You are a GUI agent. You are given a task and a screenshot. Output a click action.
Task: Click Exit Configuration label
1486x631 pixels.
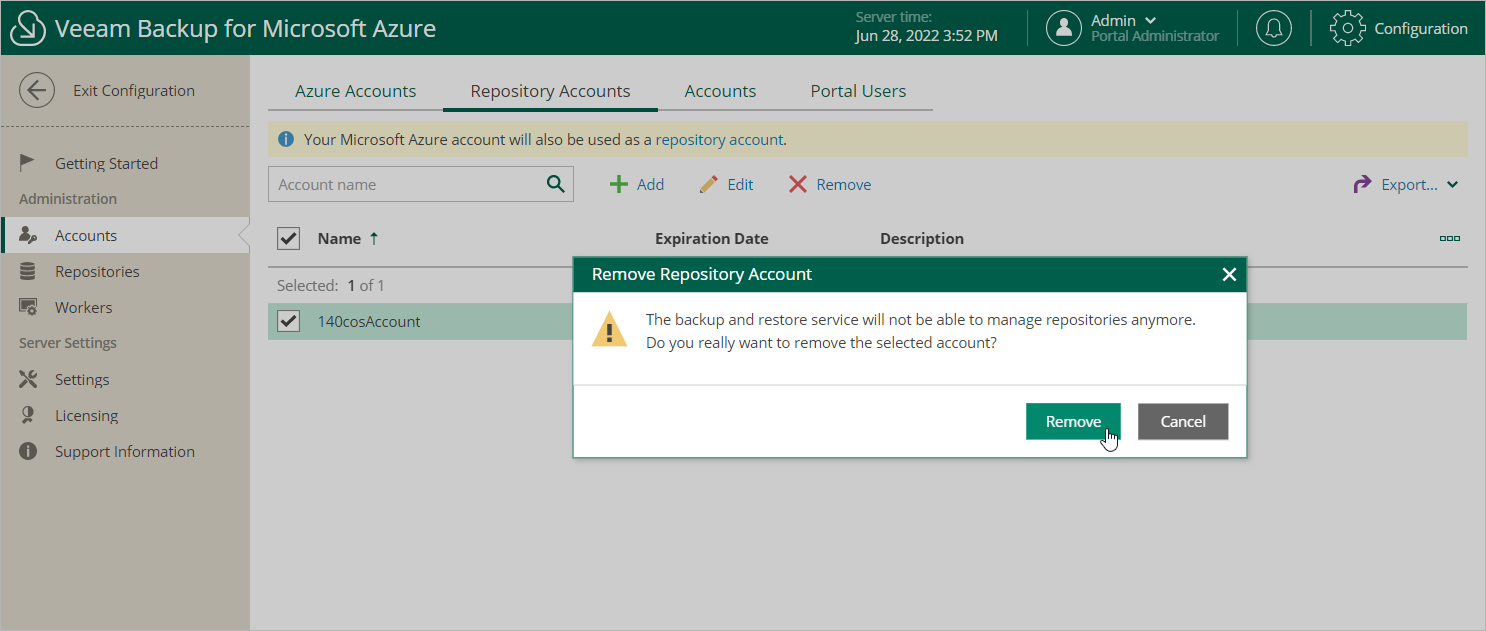tap(134, 90)
